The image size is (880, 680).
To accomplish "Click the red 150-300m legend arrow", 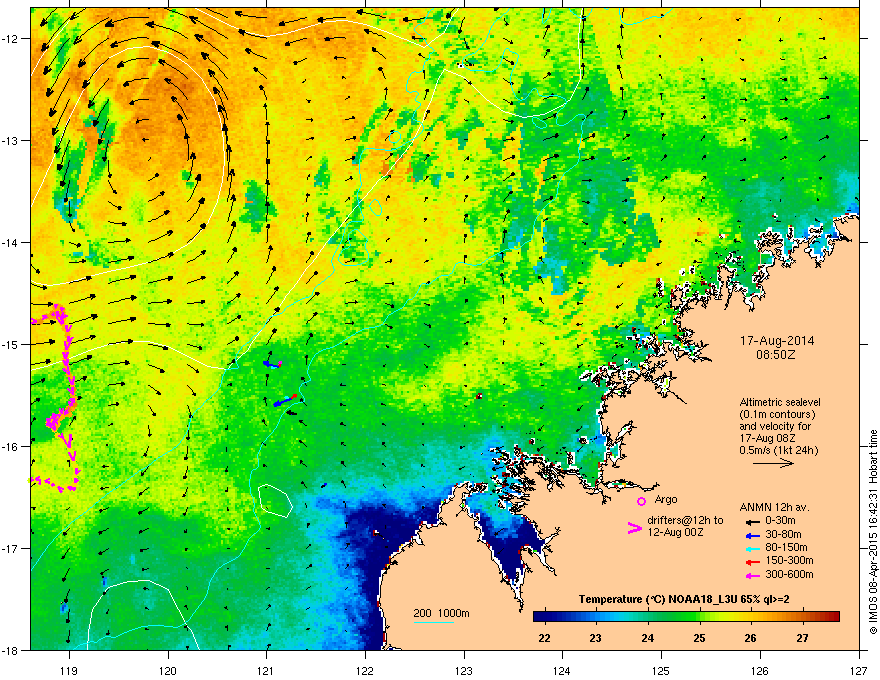I will (x=752, y=562).
